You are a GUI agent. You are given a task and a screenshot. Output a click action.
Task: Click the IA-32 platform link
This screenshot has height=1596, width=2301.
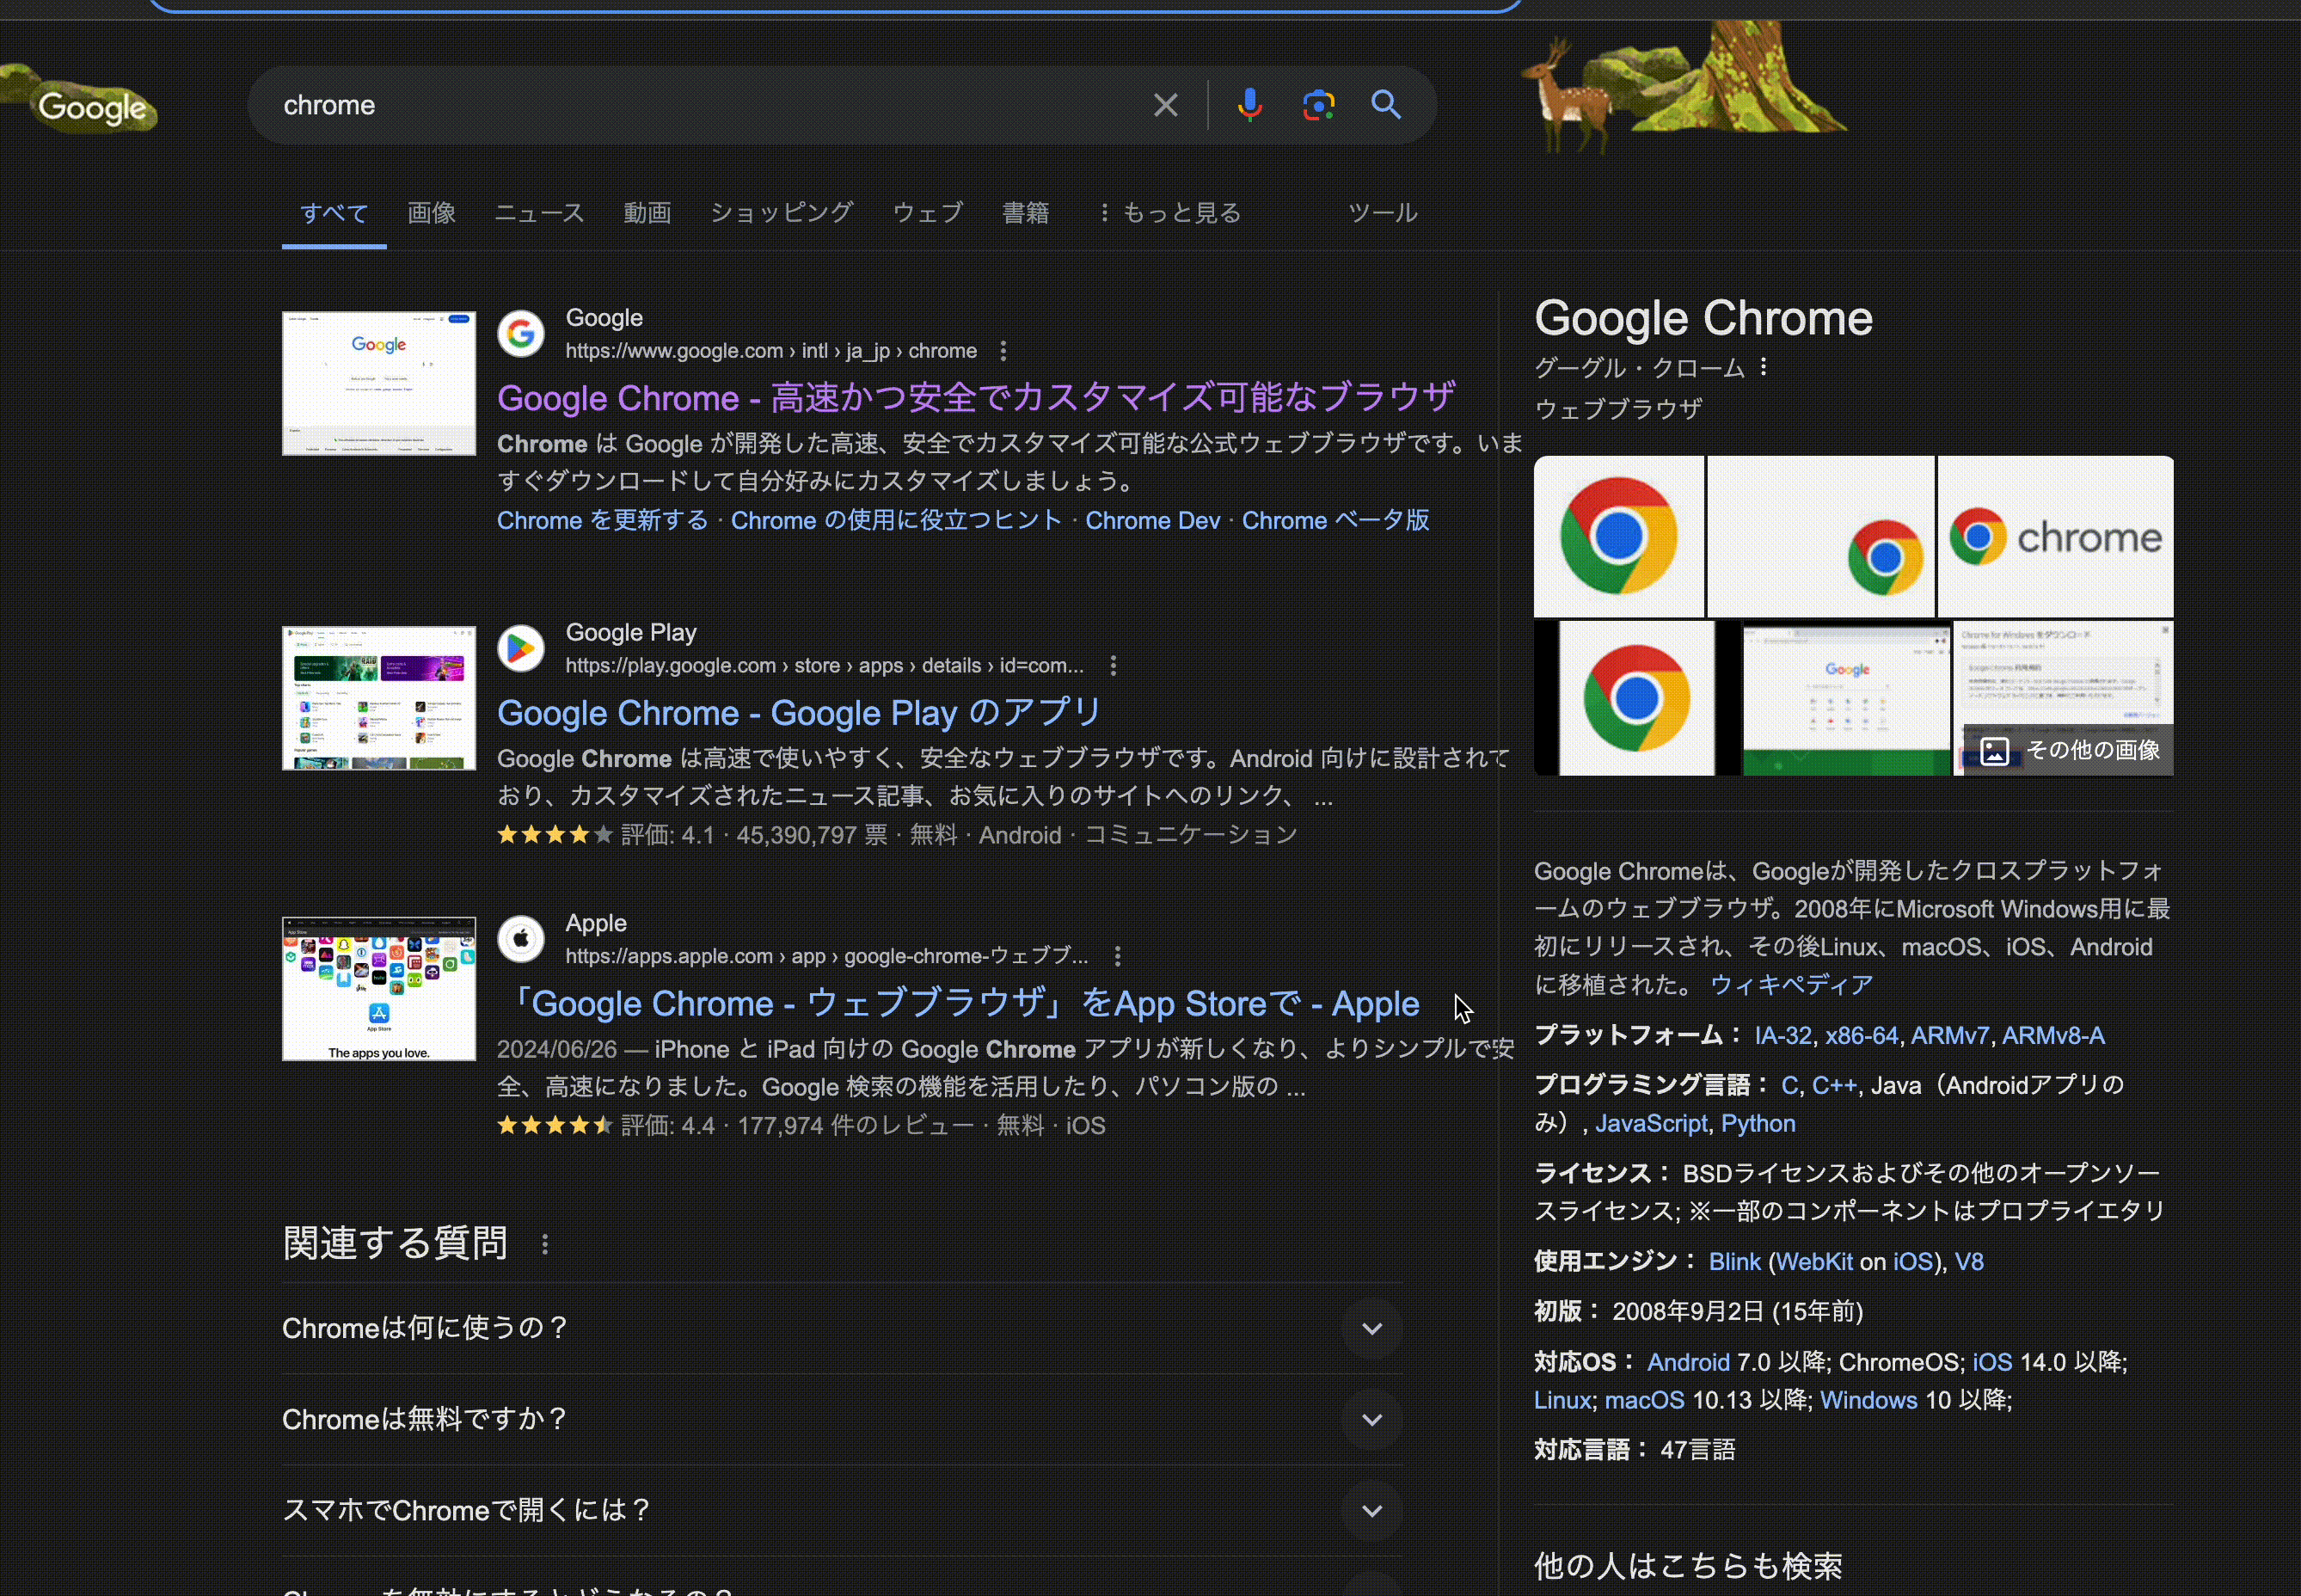1783,1036
